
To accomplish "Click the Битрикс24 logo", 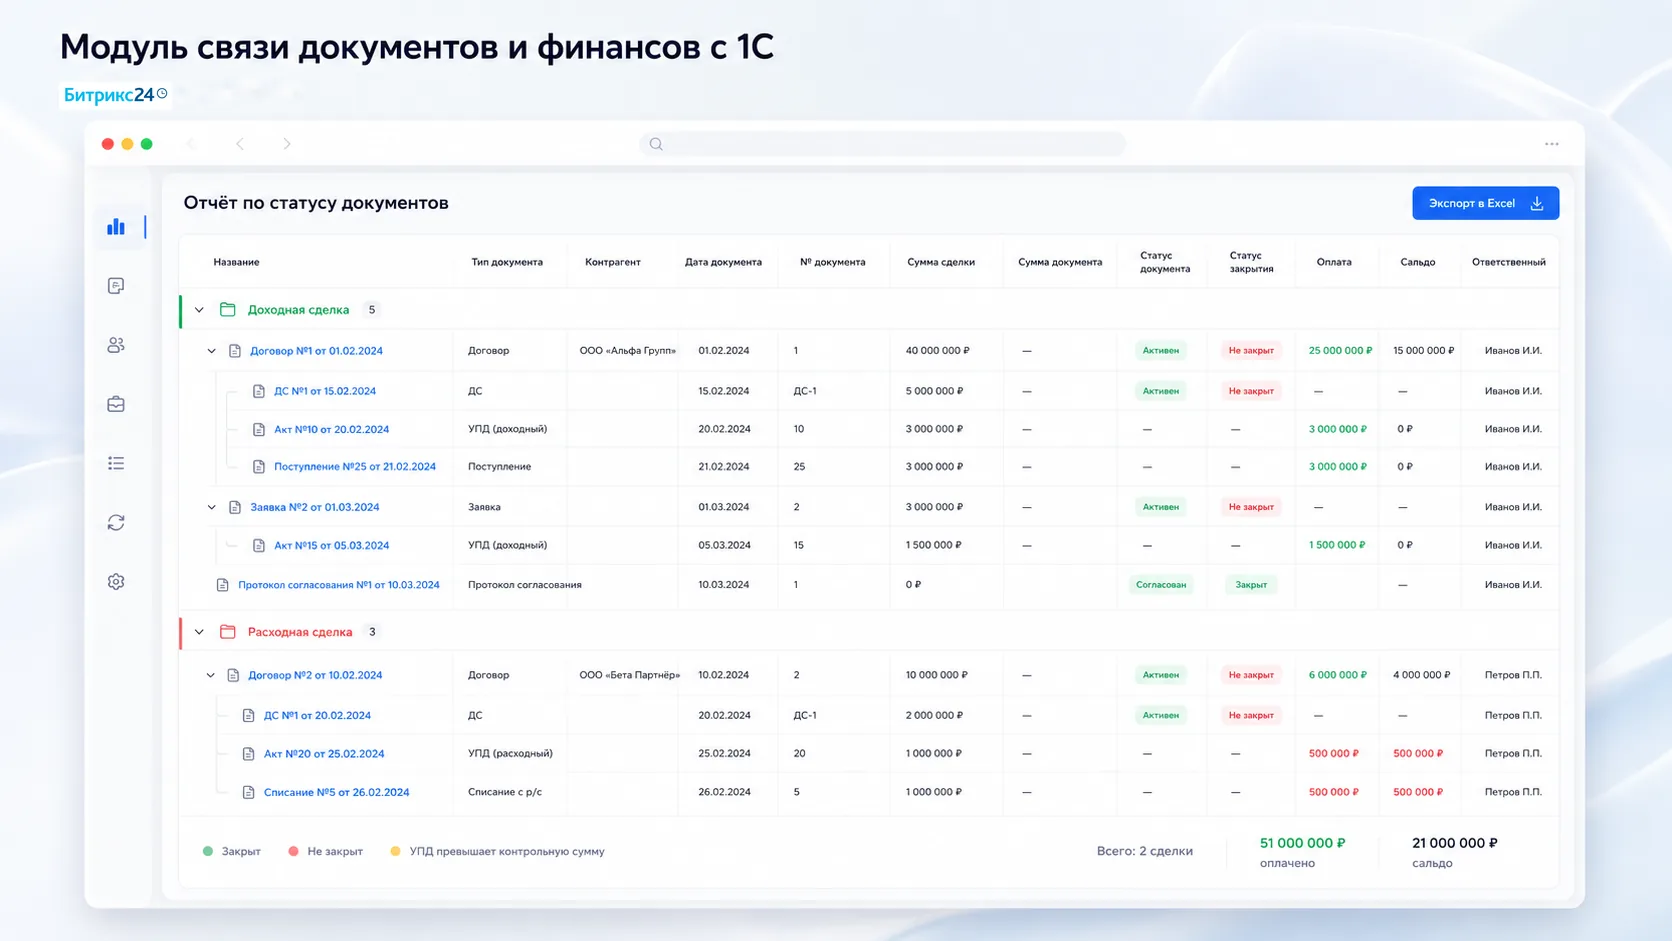I will (116, 95).
